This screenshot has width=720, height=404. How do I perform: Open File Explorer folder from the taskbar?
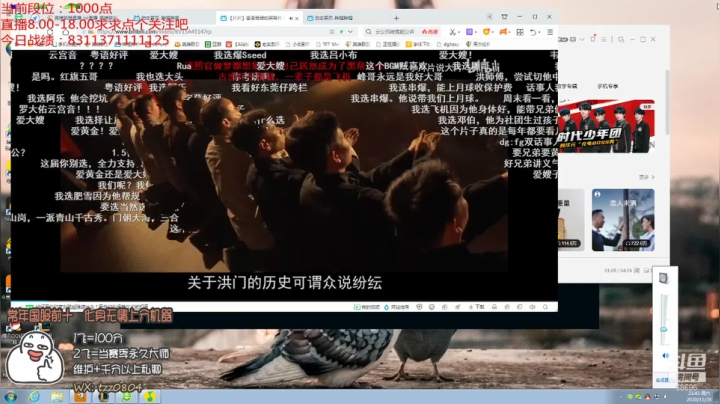click(x=57, y=397)
